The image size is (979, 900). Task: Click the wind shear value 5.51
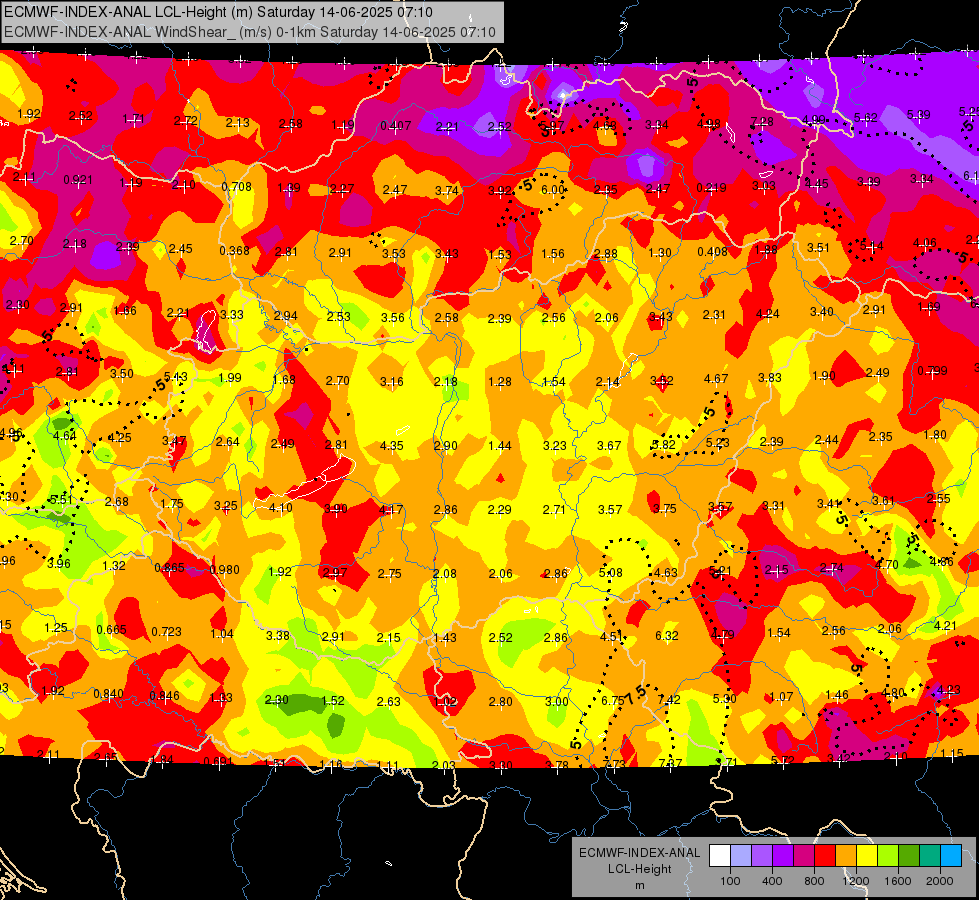pos(61,500)
